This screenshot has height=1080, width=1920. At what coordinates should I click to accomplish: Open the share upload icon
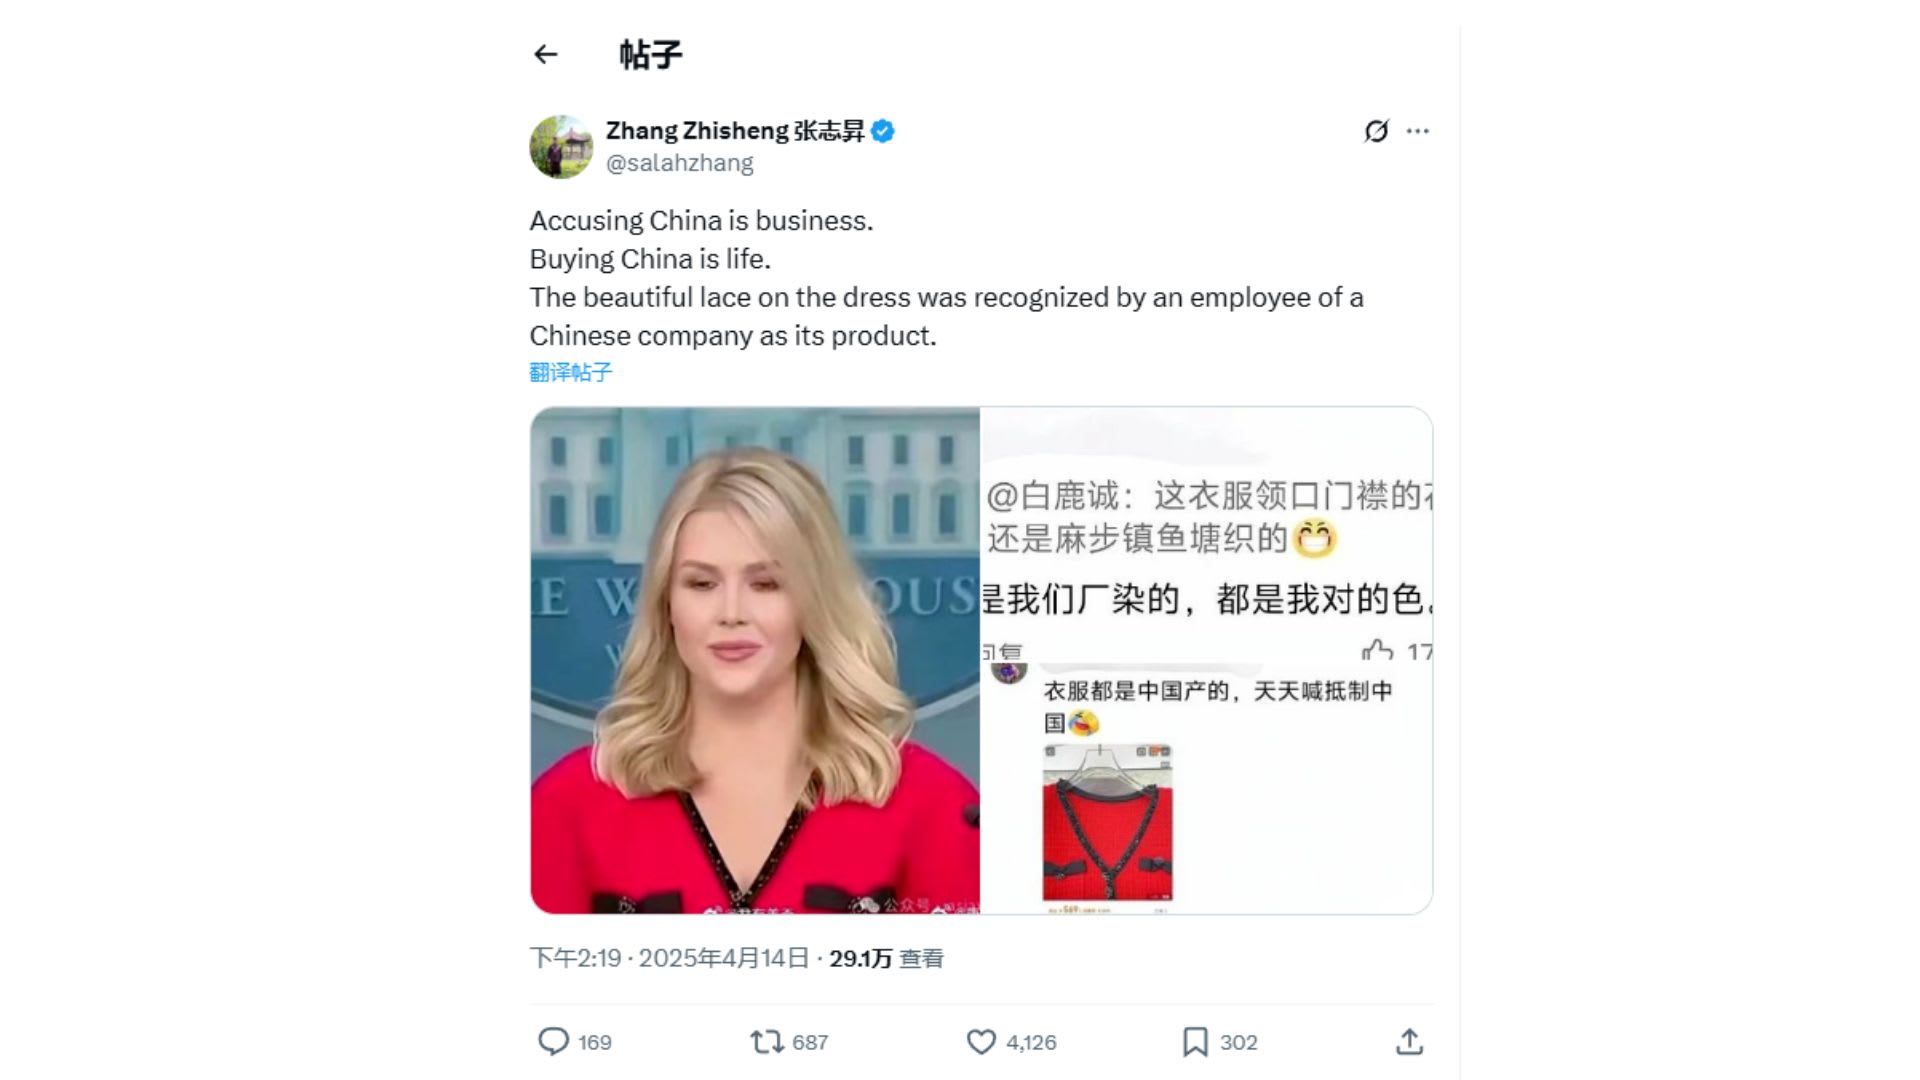click(1409, 1042)
